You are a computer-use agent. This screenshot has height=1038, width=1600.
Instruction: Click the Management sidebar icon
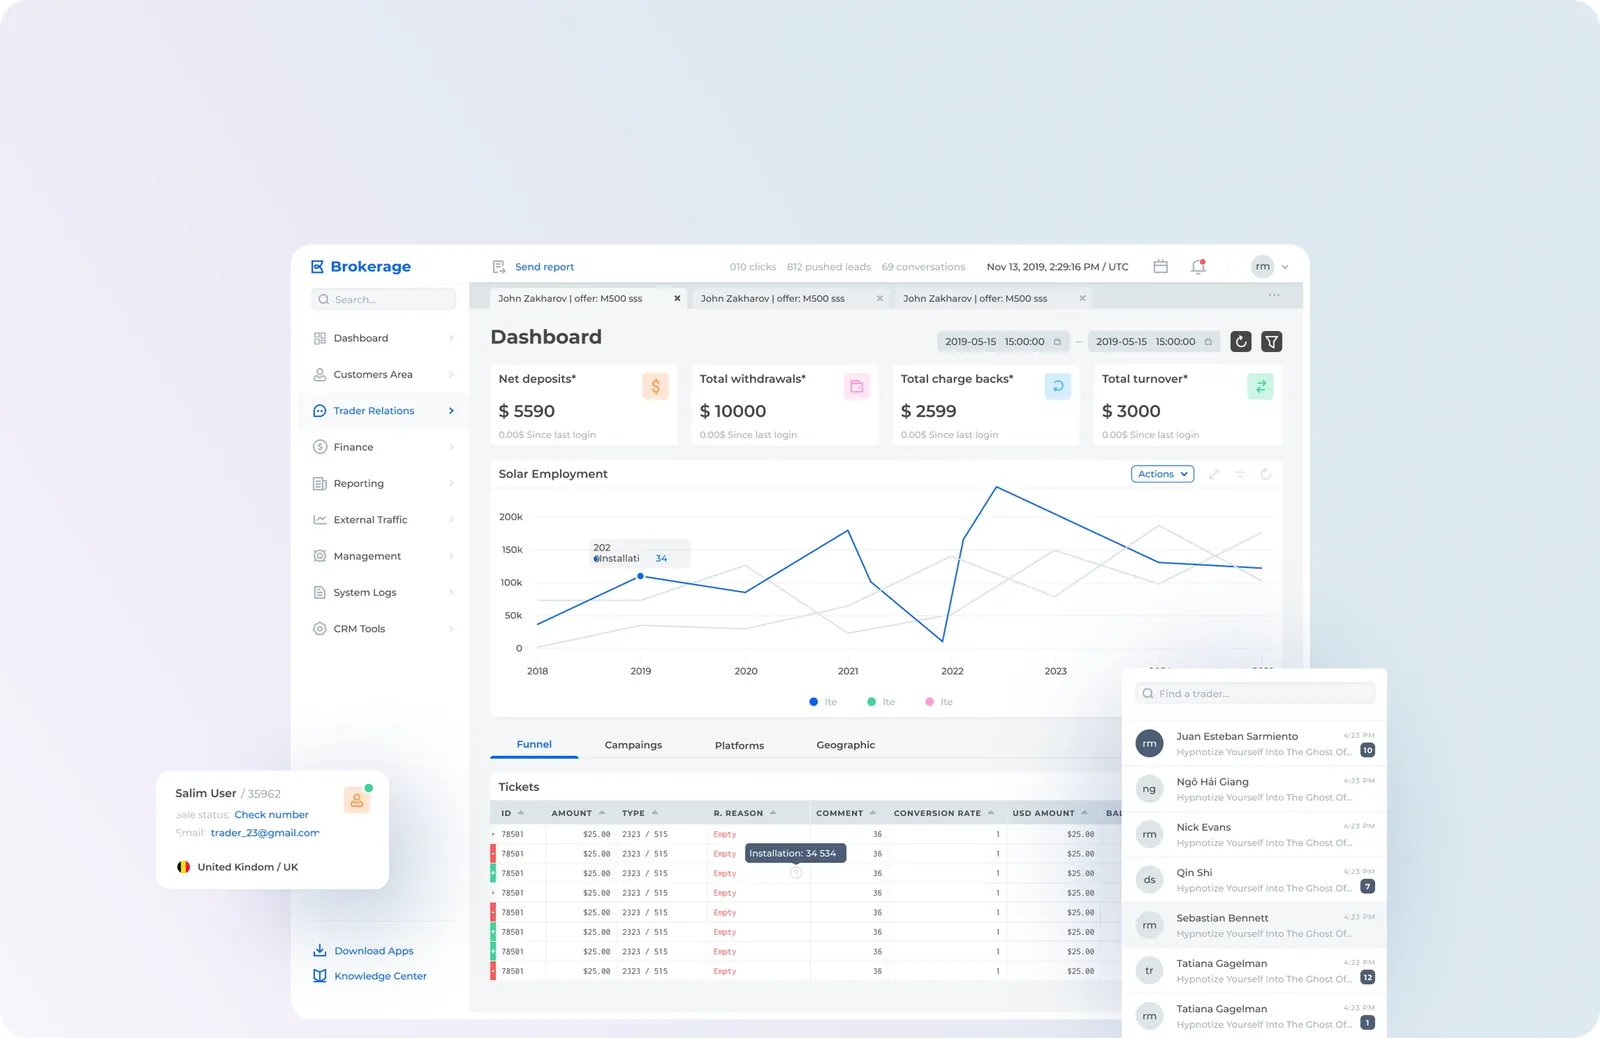pyautogui.click(x=320, y=556)
